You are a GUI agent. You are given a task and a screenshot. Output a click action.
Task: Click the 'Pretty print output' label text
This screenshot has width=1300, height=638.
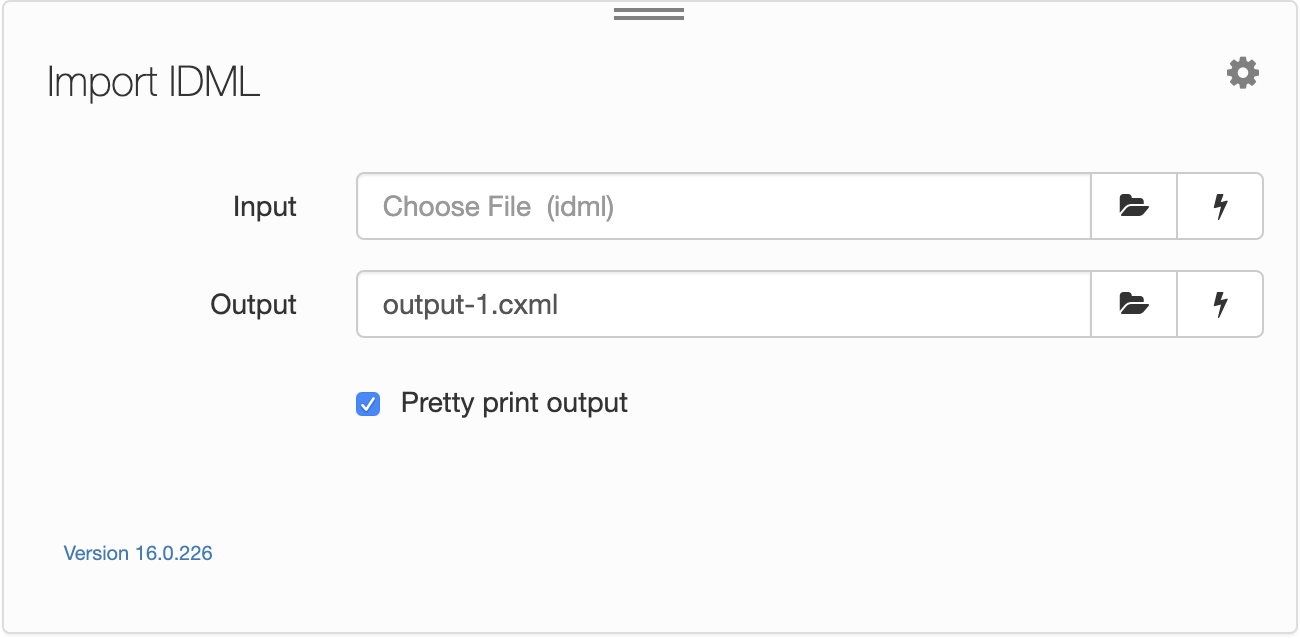coord(514,403)
